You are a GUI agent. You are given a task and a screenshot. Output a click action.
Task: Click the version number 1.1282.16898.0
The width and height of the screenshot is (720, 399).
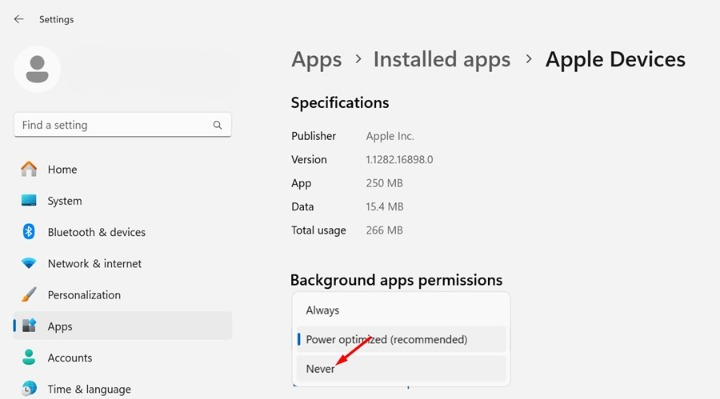(399, 159)
